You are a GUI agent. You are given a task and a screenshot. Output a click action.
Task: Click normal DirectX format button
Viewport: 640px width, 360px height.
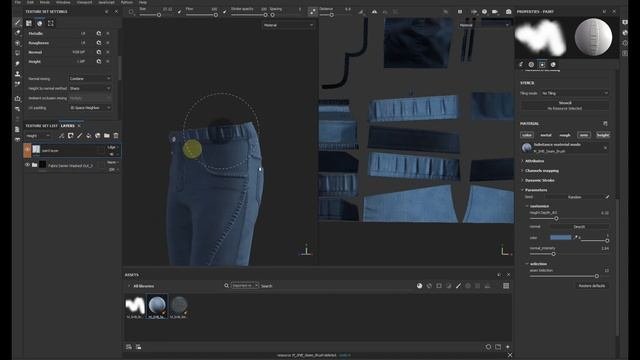(579, 227)
